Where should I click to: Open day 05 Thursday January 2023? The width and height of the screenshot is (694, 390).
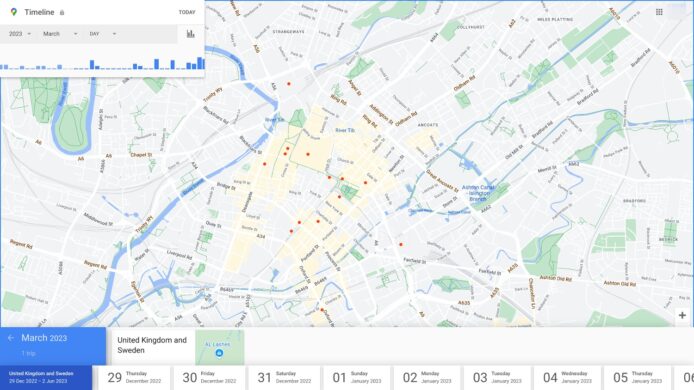click(638, 378)
